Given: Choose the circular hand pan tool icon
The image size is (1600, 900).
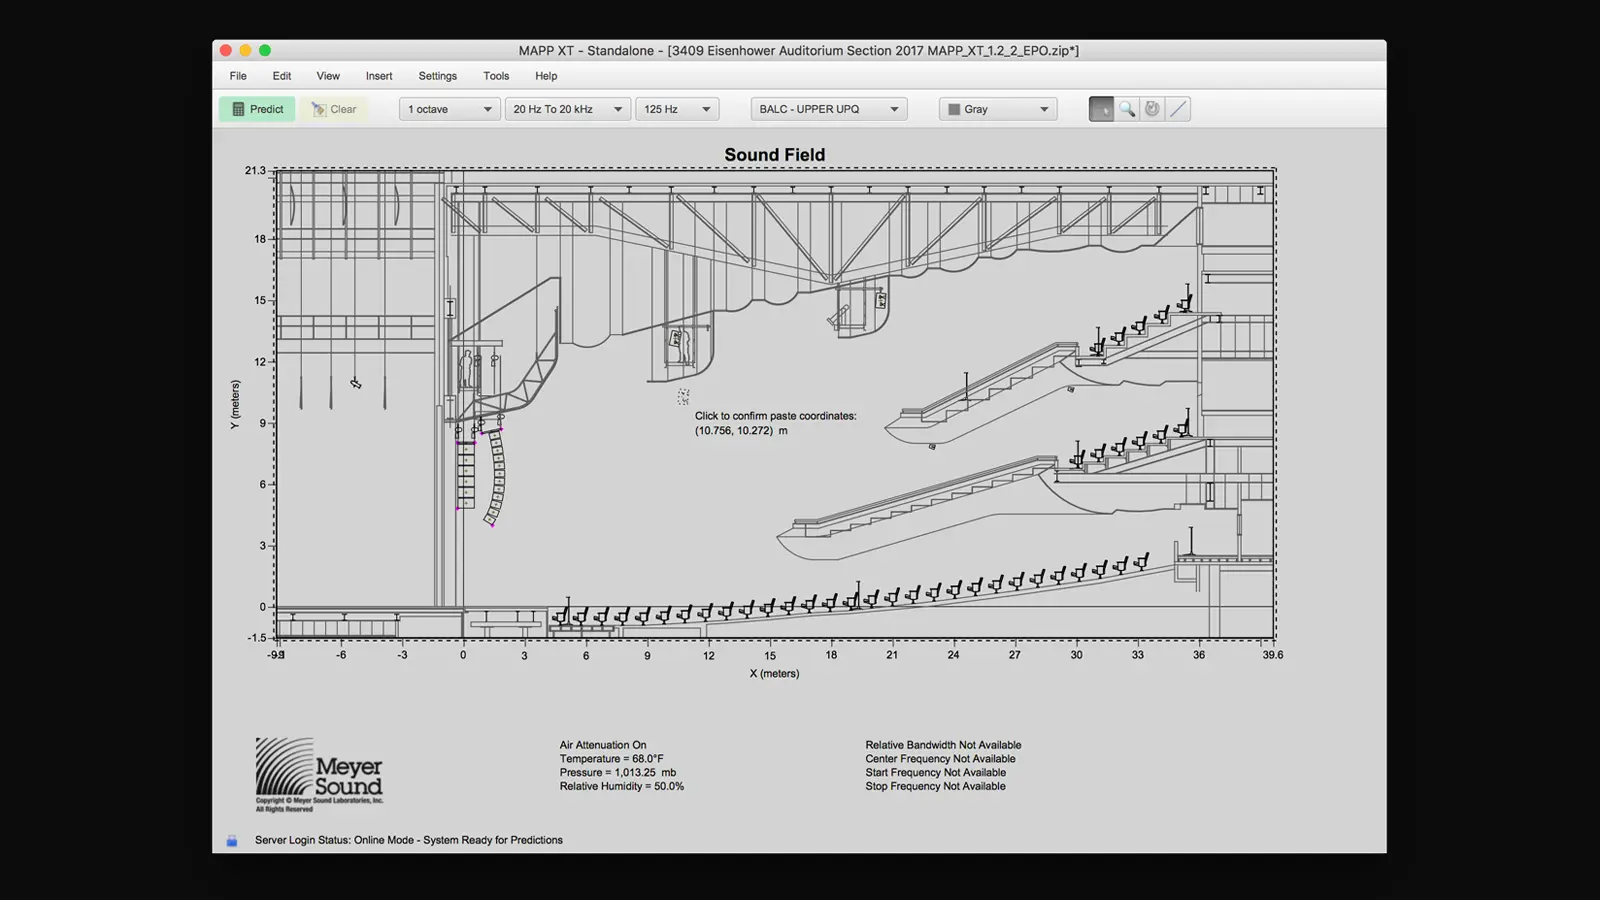Looking at the screenshot, I should pos(1152,109).
